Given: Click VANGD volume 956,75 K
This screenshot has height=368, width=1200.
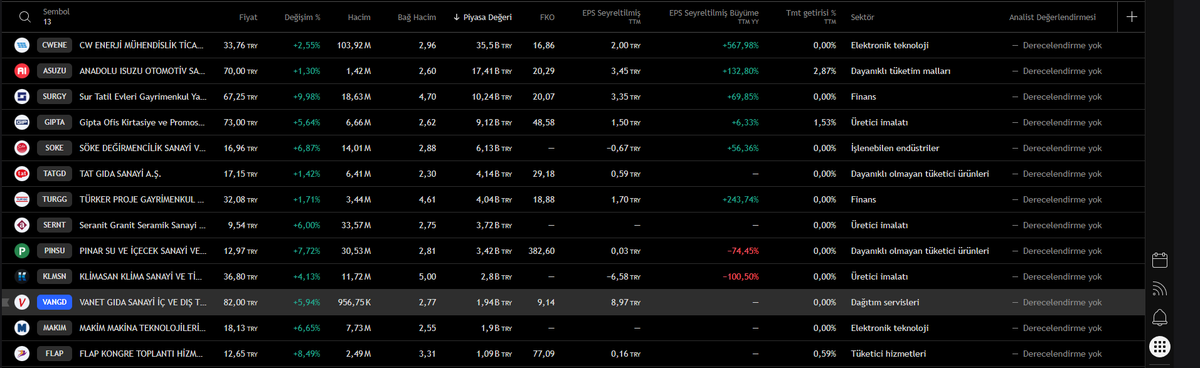Looking at the screenshot, I should [x=354, y=302].
